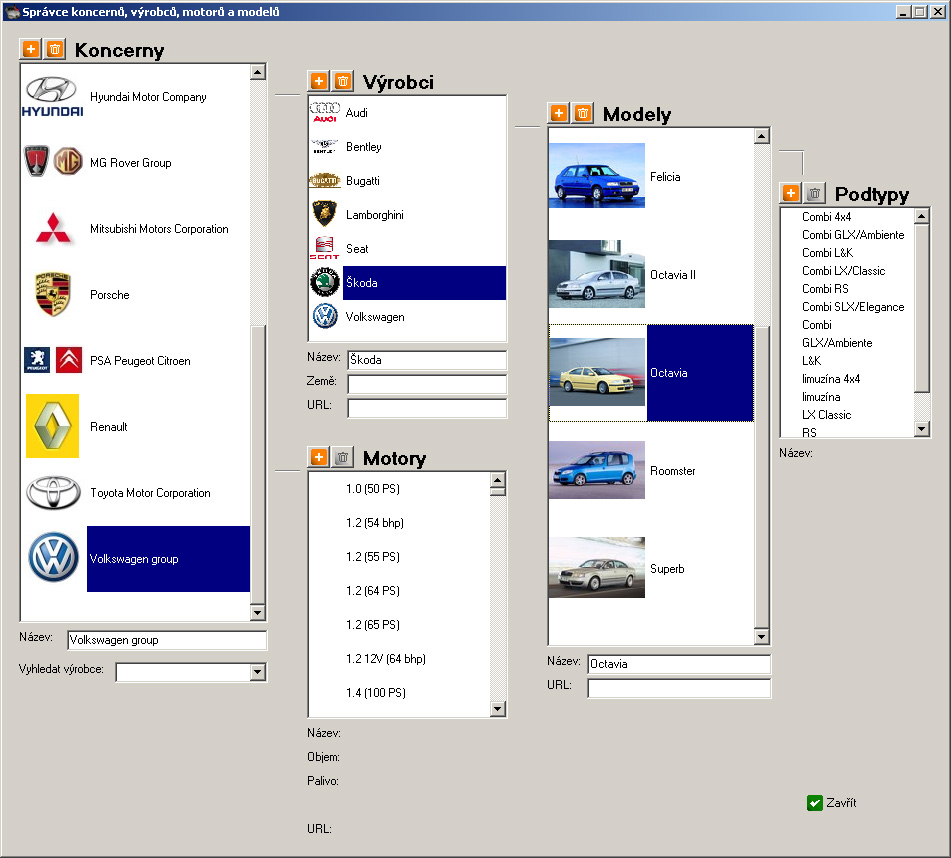The image size is (951, 858).
Task: Click the Audi rings logo
Action: coord(325,112)
